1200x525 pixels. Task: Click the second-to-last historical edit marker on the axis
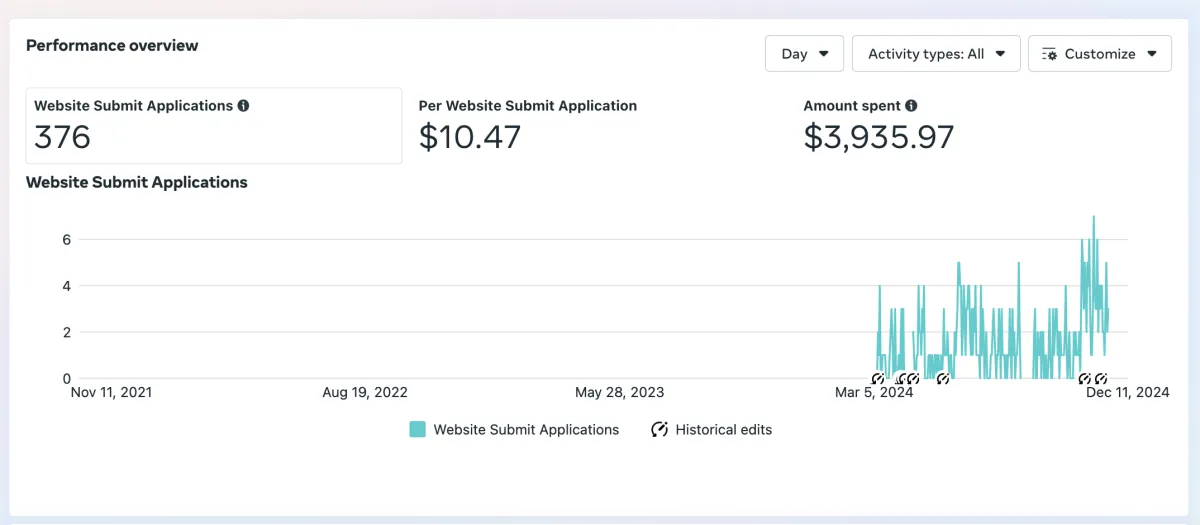pos(1085,379)
